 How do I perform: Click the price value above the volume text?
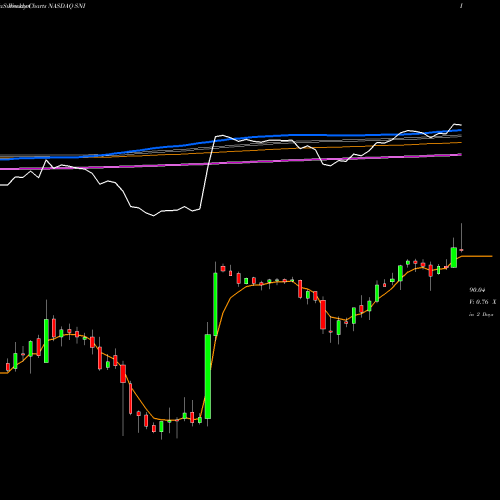coord(477,290)
